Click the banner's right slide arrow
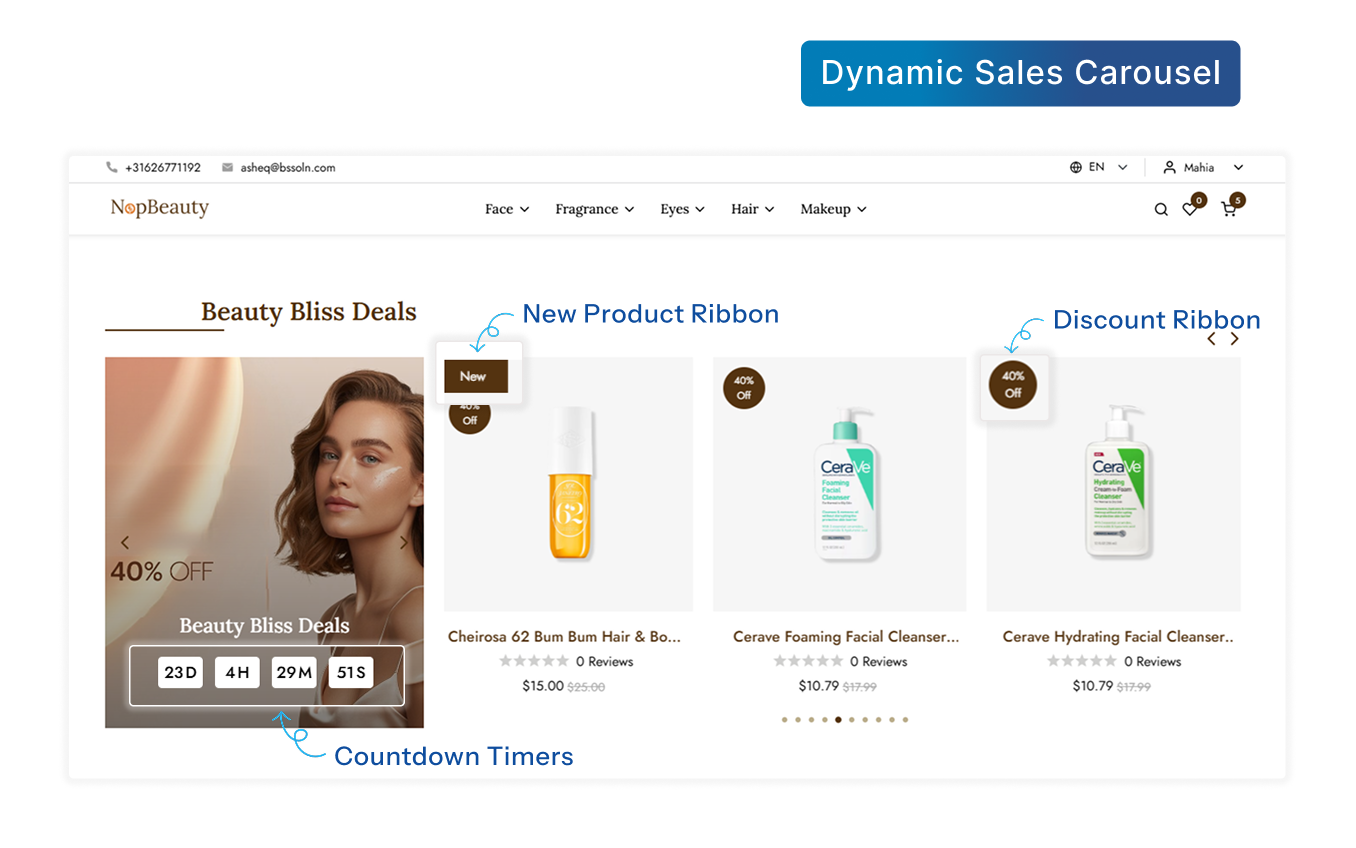1356x848 pixels. click(404, 543)
